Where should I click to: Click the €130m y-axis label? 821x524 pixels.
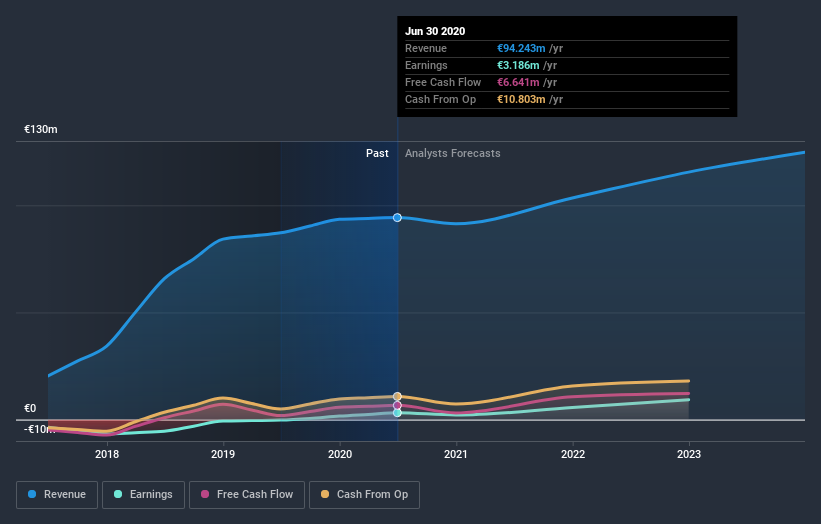[41, 129]
